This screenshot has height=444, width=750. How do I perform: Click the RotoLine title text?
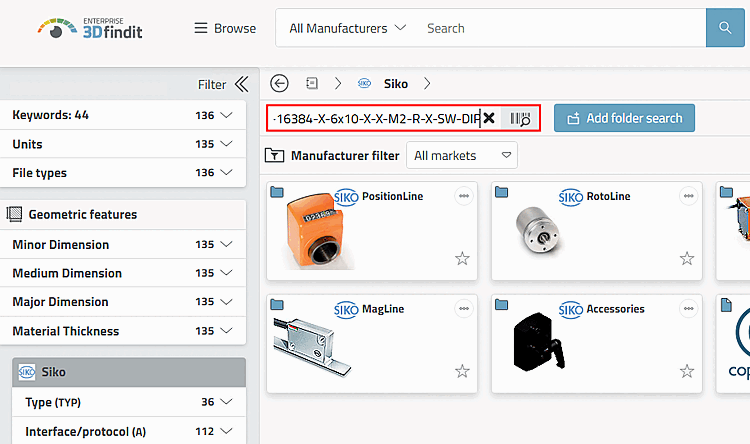608,196
